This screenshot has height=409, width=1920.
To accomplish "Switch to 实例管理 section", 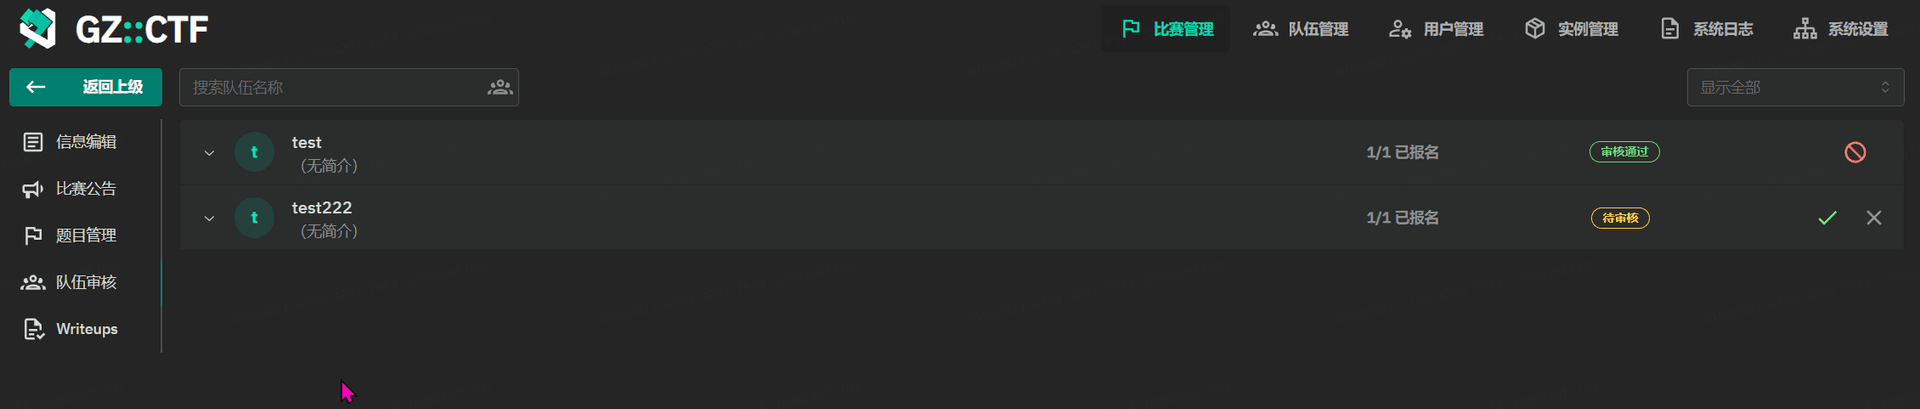I will pos(1571,29).
